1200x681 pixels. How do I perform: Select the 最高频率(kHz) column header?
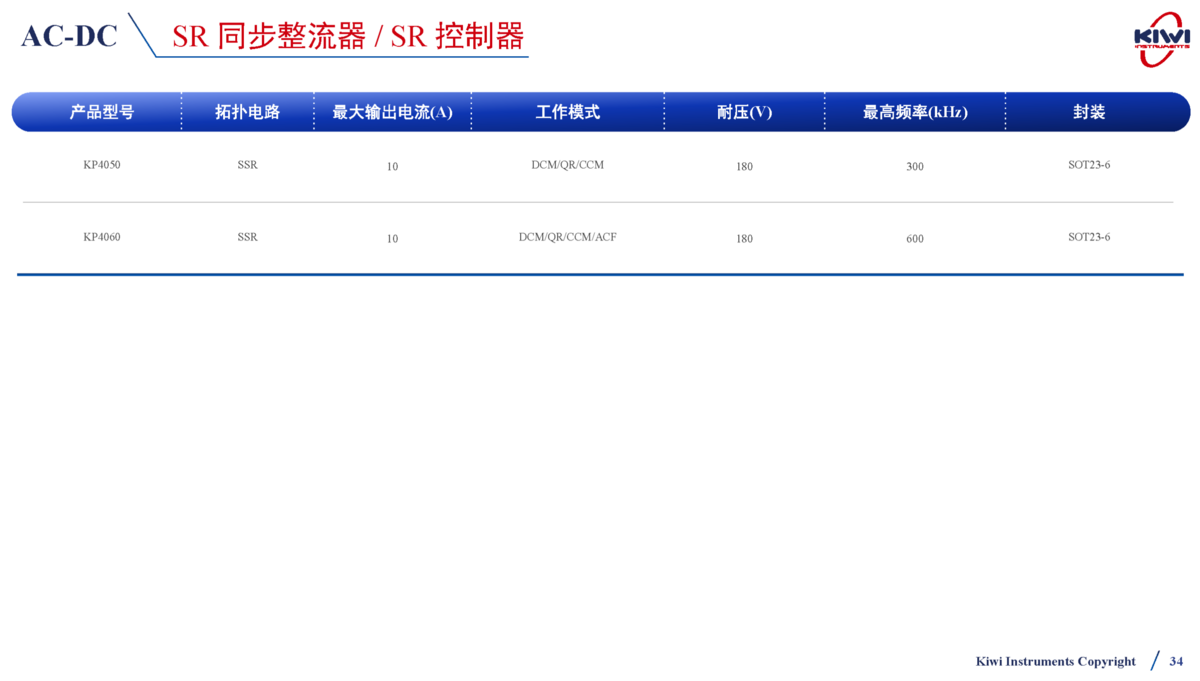pos(914,112)
